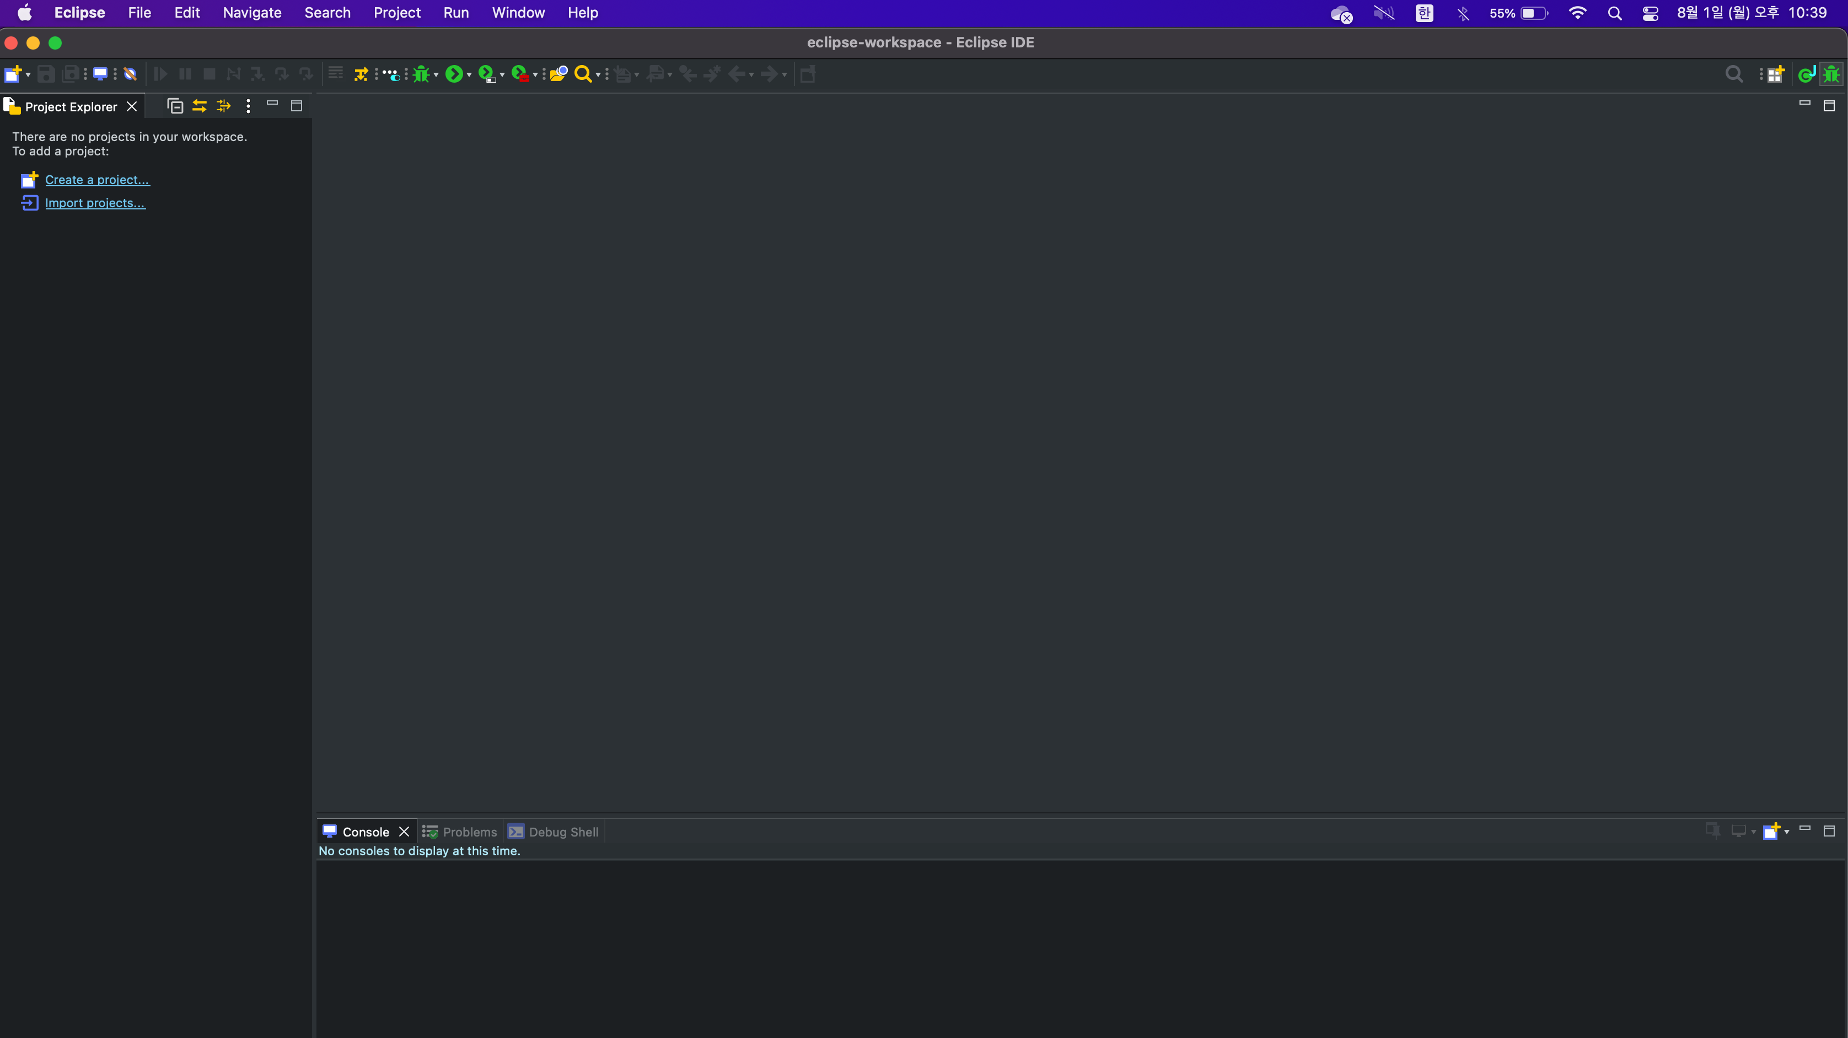The width and height of the screenshot is (1848, 1038).
Task: Open the File menu
Action: point(139,13)
